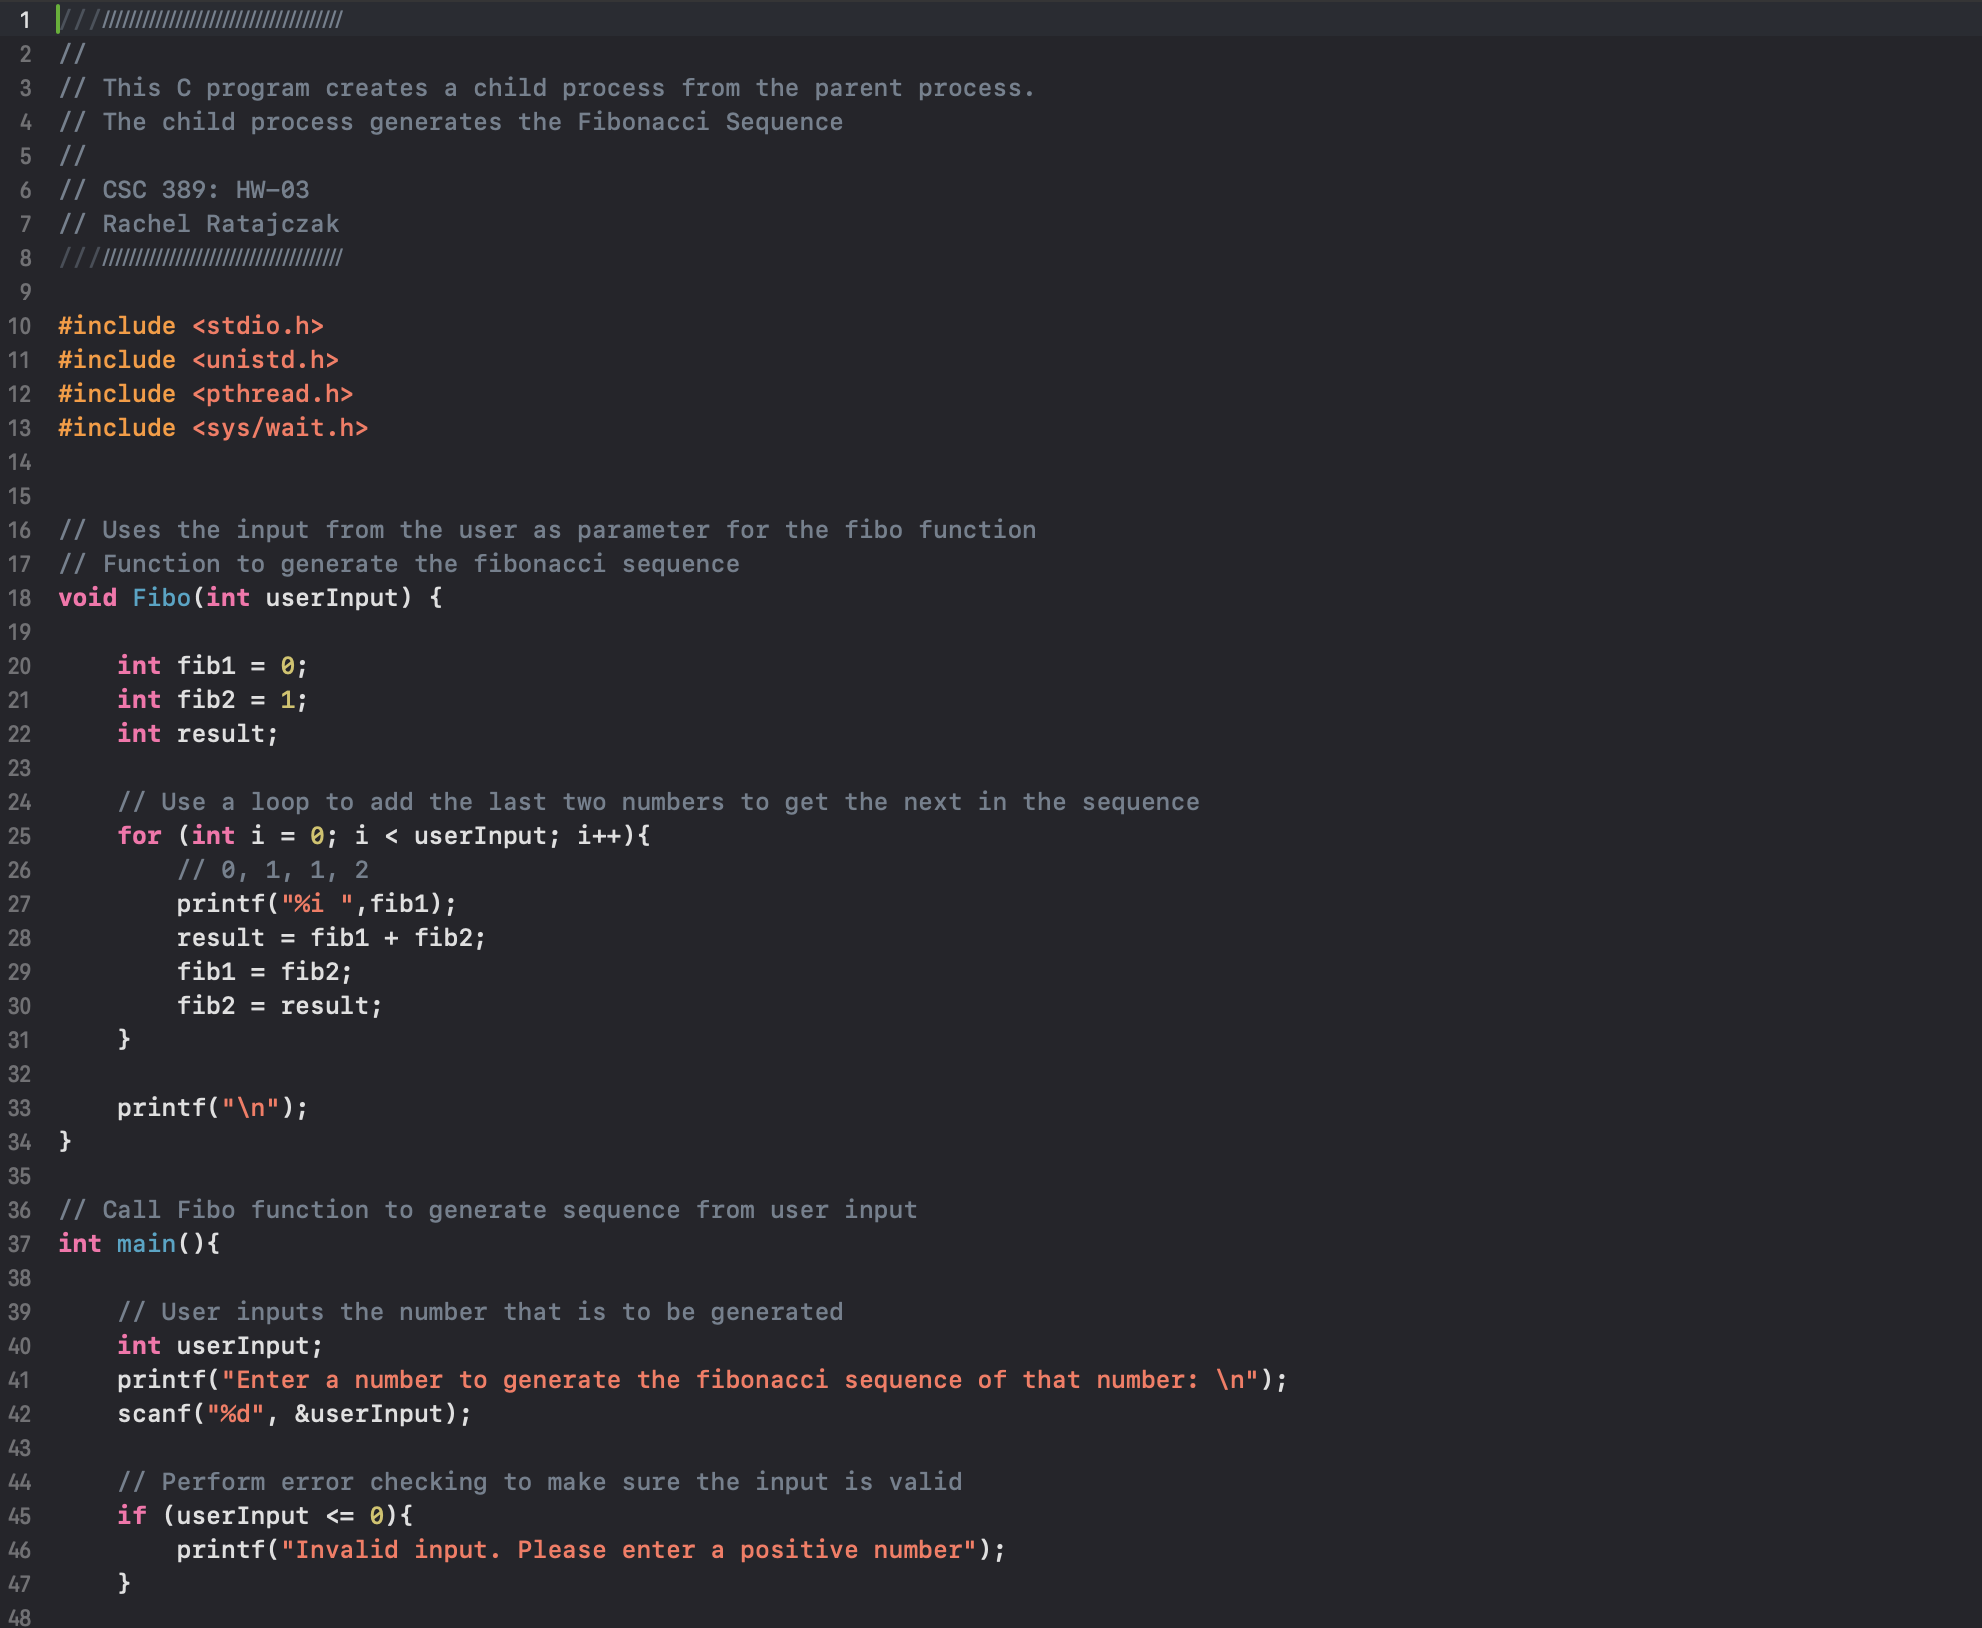Screen dimensions: 1982x1628
Task: Click the 'Uses the input from the user' comment
Action: [547, 530]
